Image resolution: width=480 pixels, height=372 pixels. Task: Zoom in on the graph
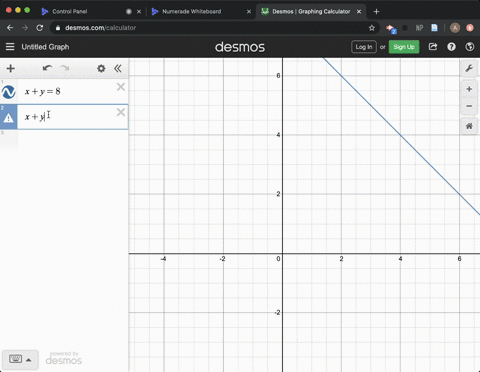(469, 89)
